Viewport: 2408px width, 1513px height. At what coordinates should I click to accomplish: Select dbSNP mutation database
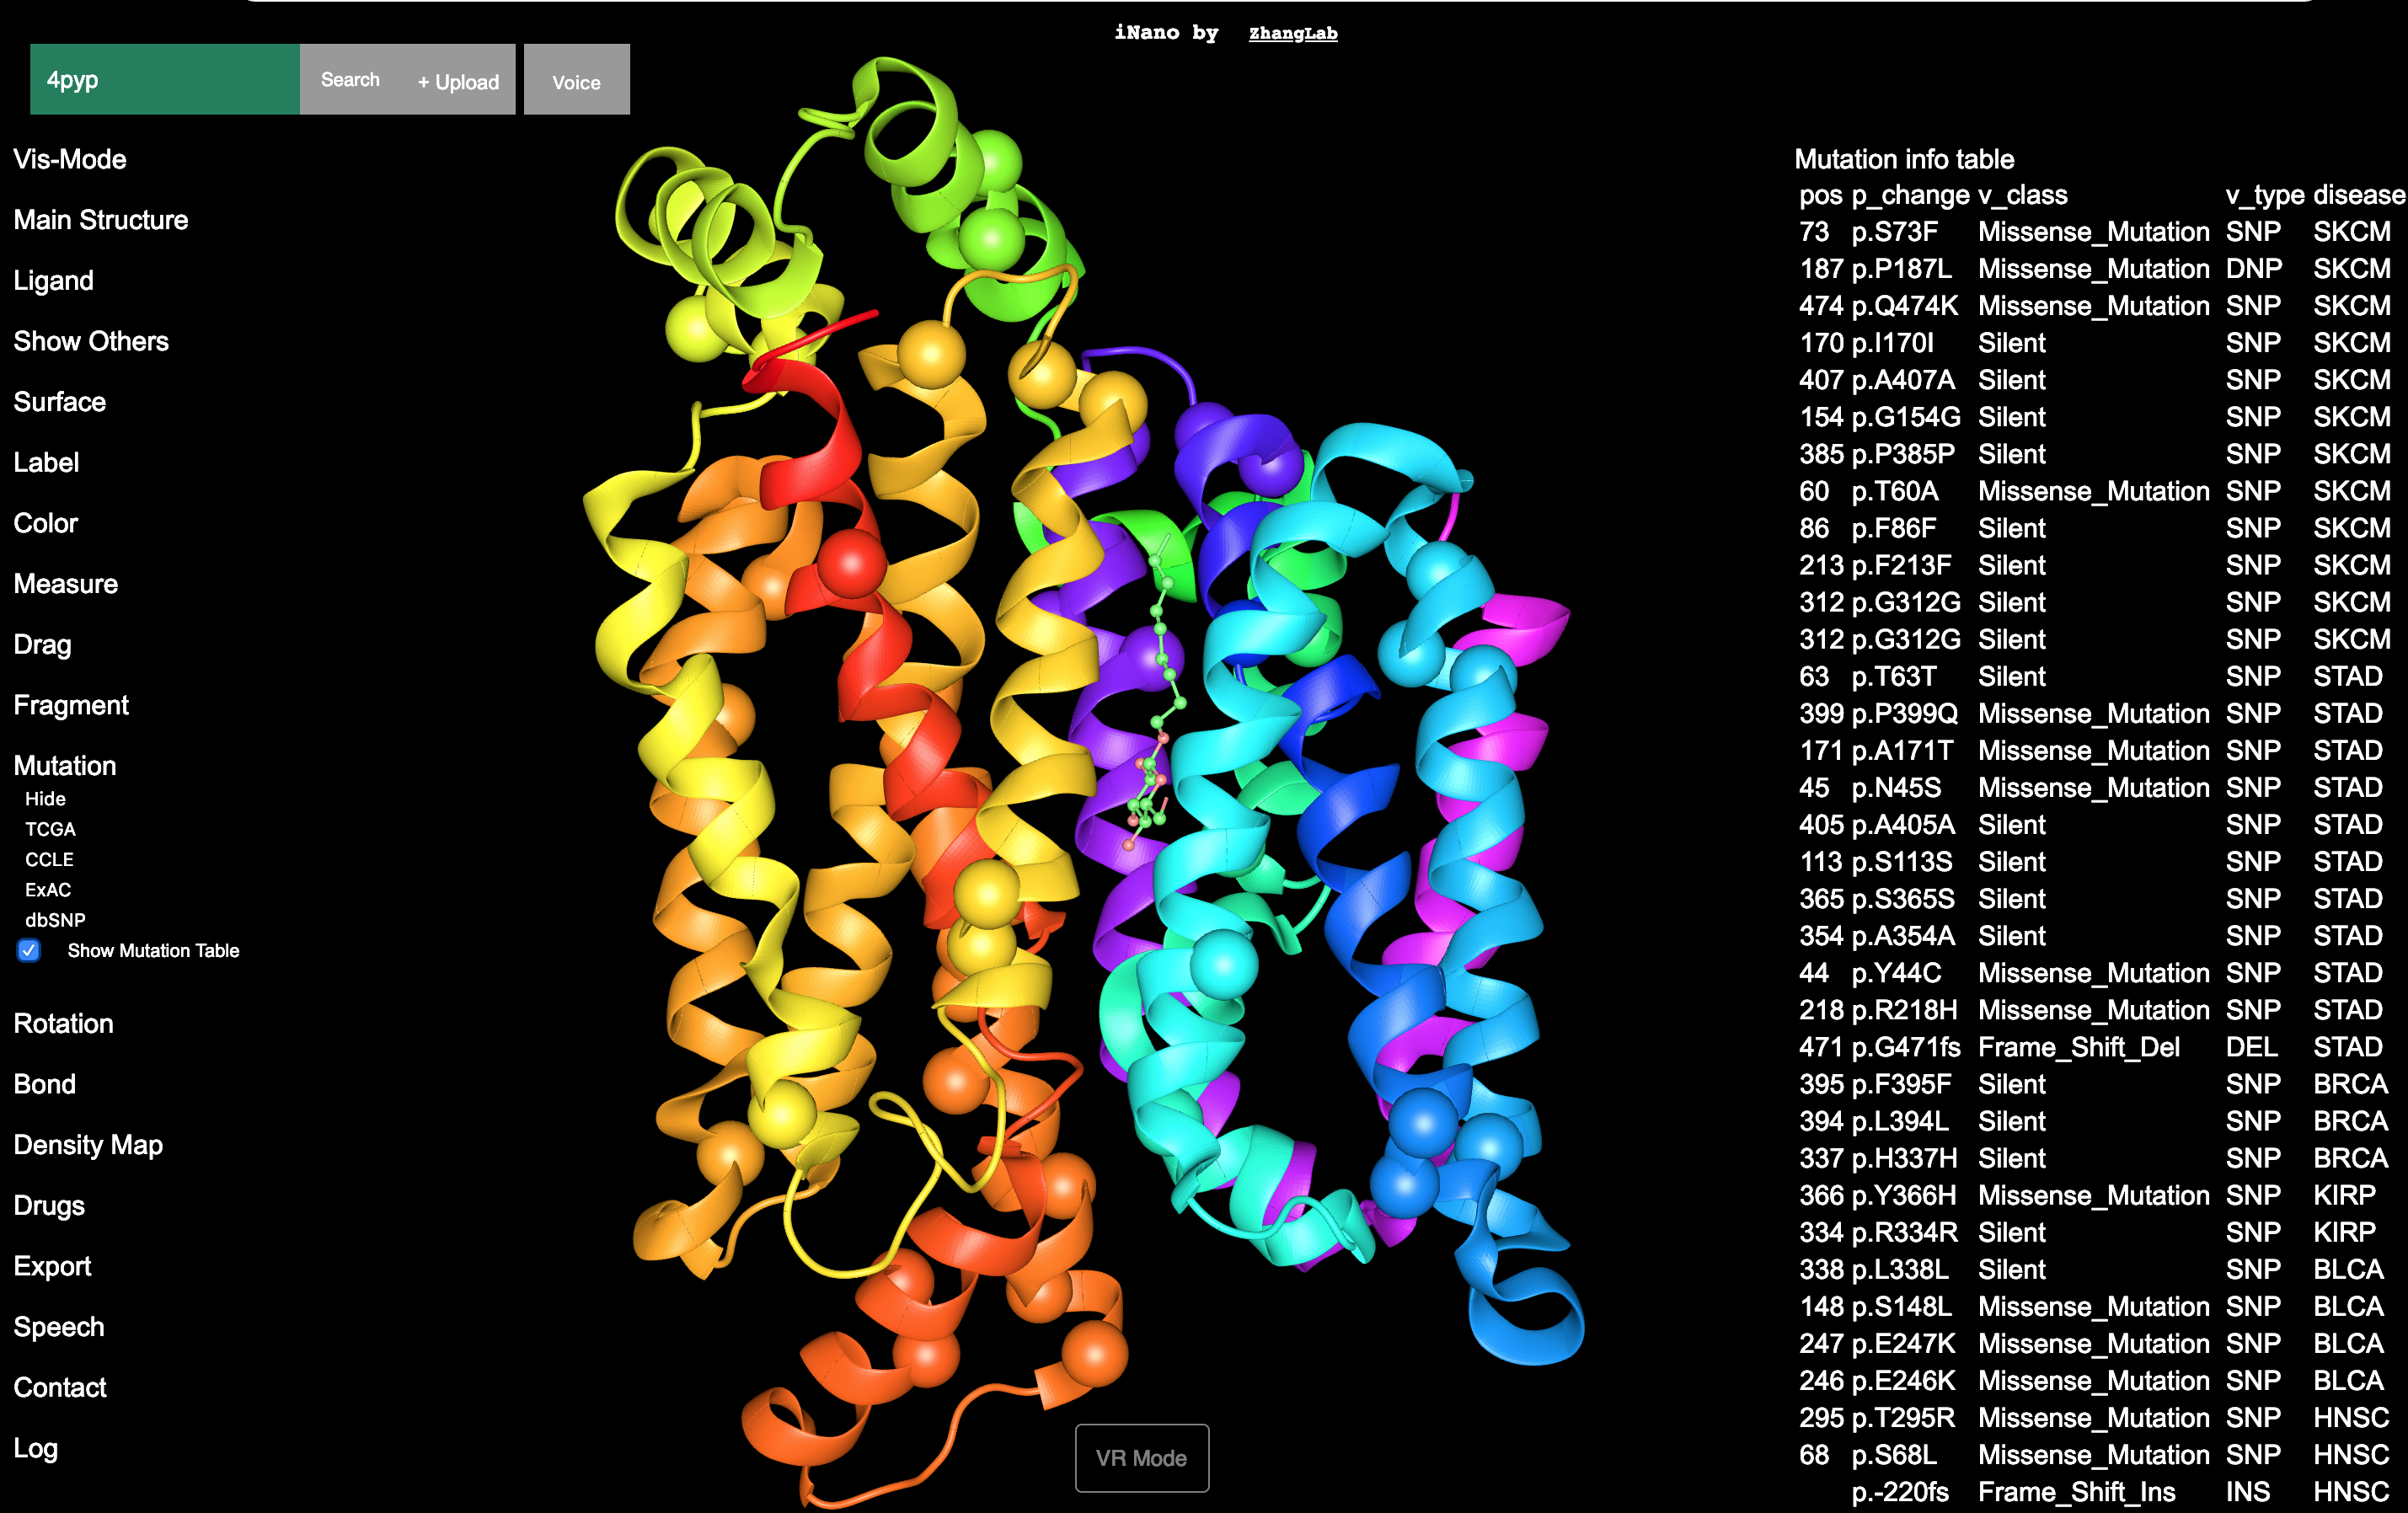[54, 920]
